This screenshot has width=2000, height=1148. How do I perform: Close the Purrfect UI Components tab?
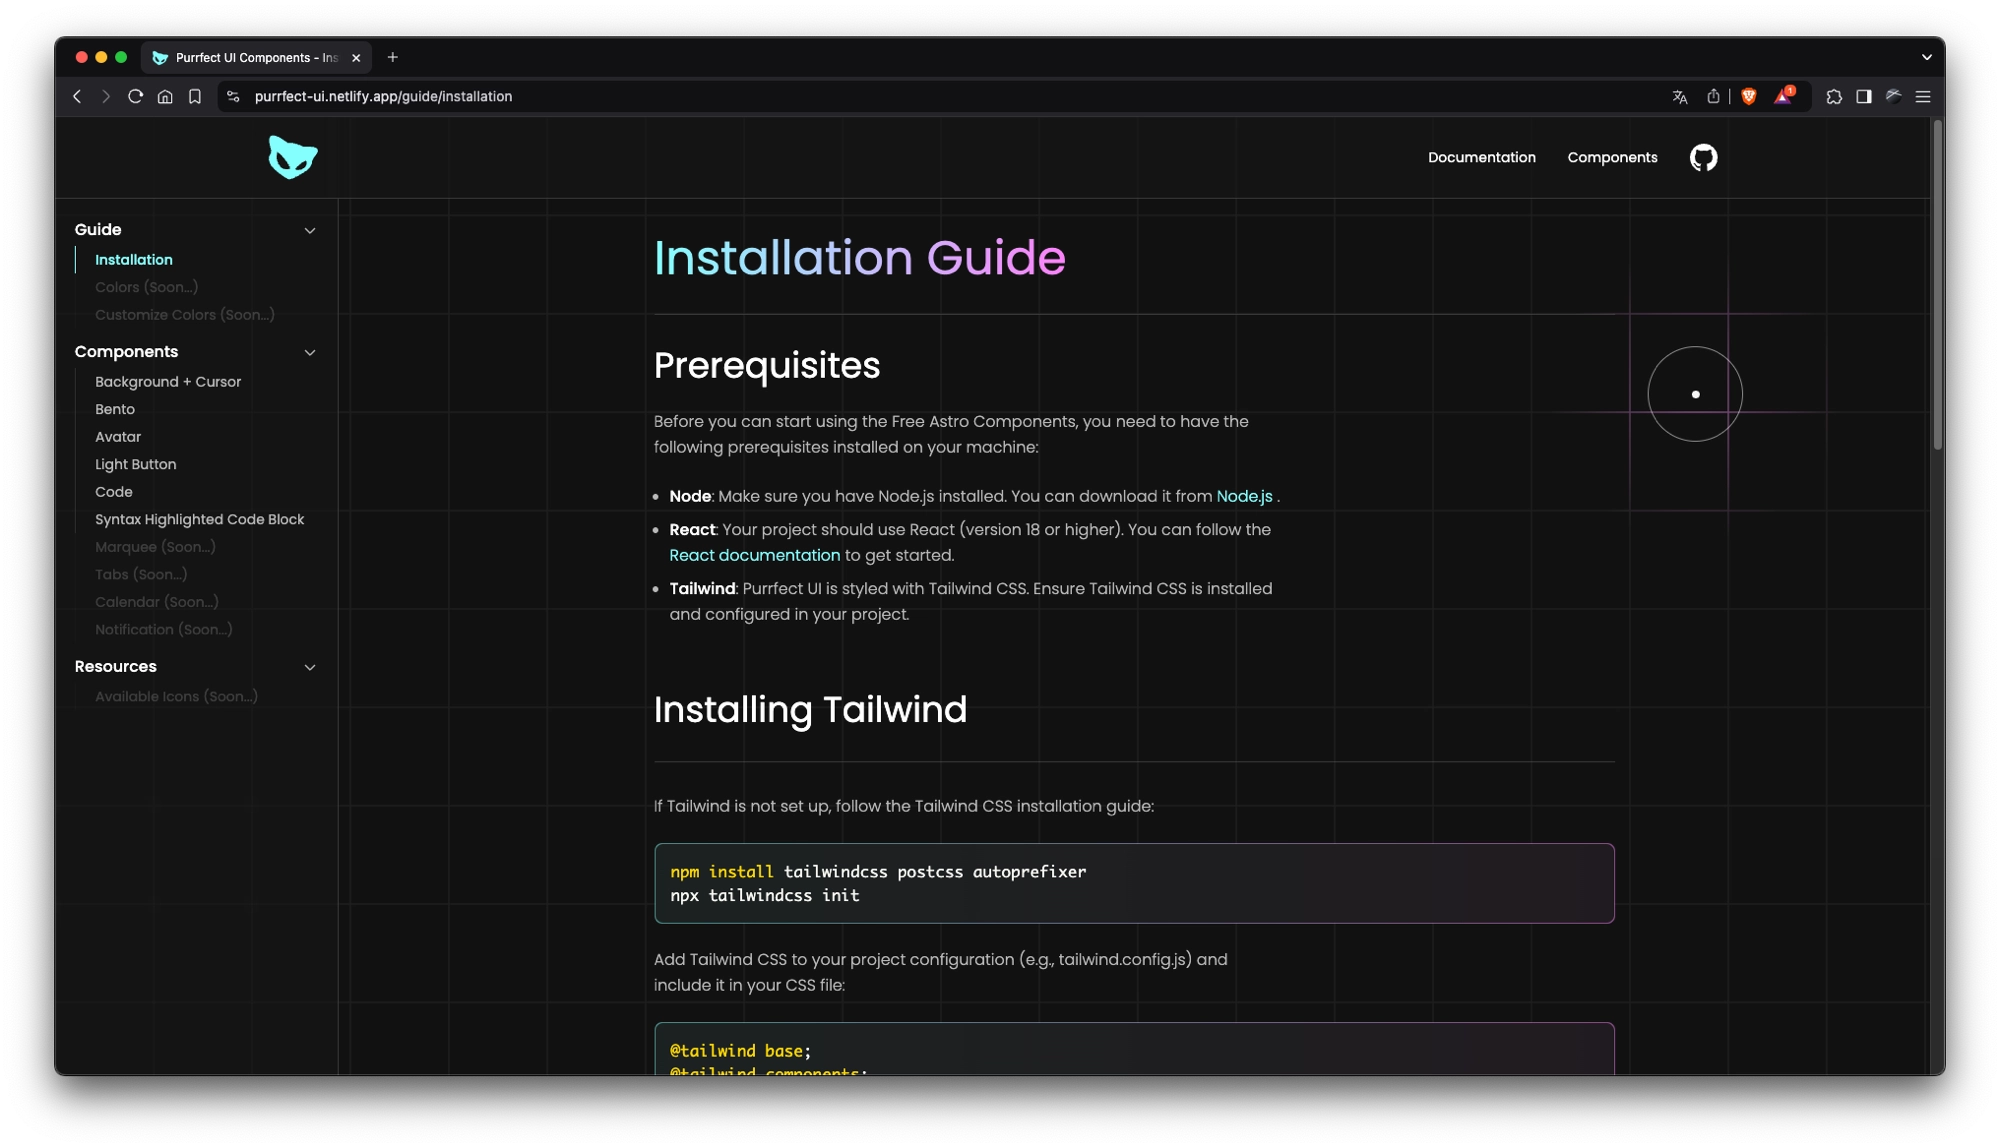356,58
